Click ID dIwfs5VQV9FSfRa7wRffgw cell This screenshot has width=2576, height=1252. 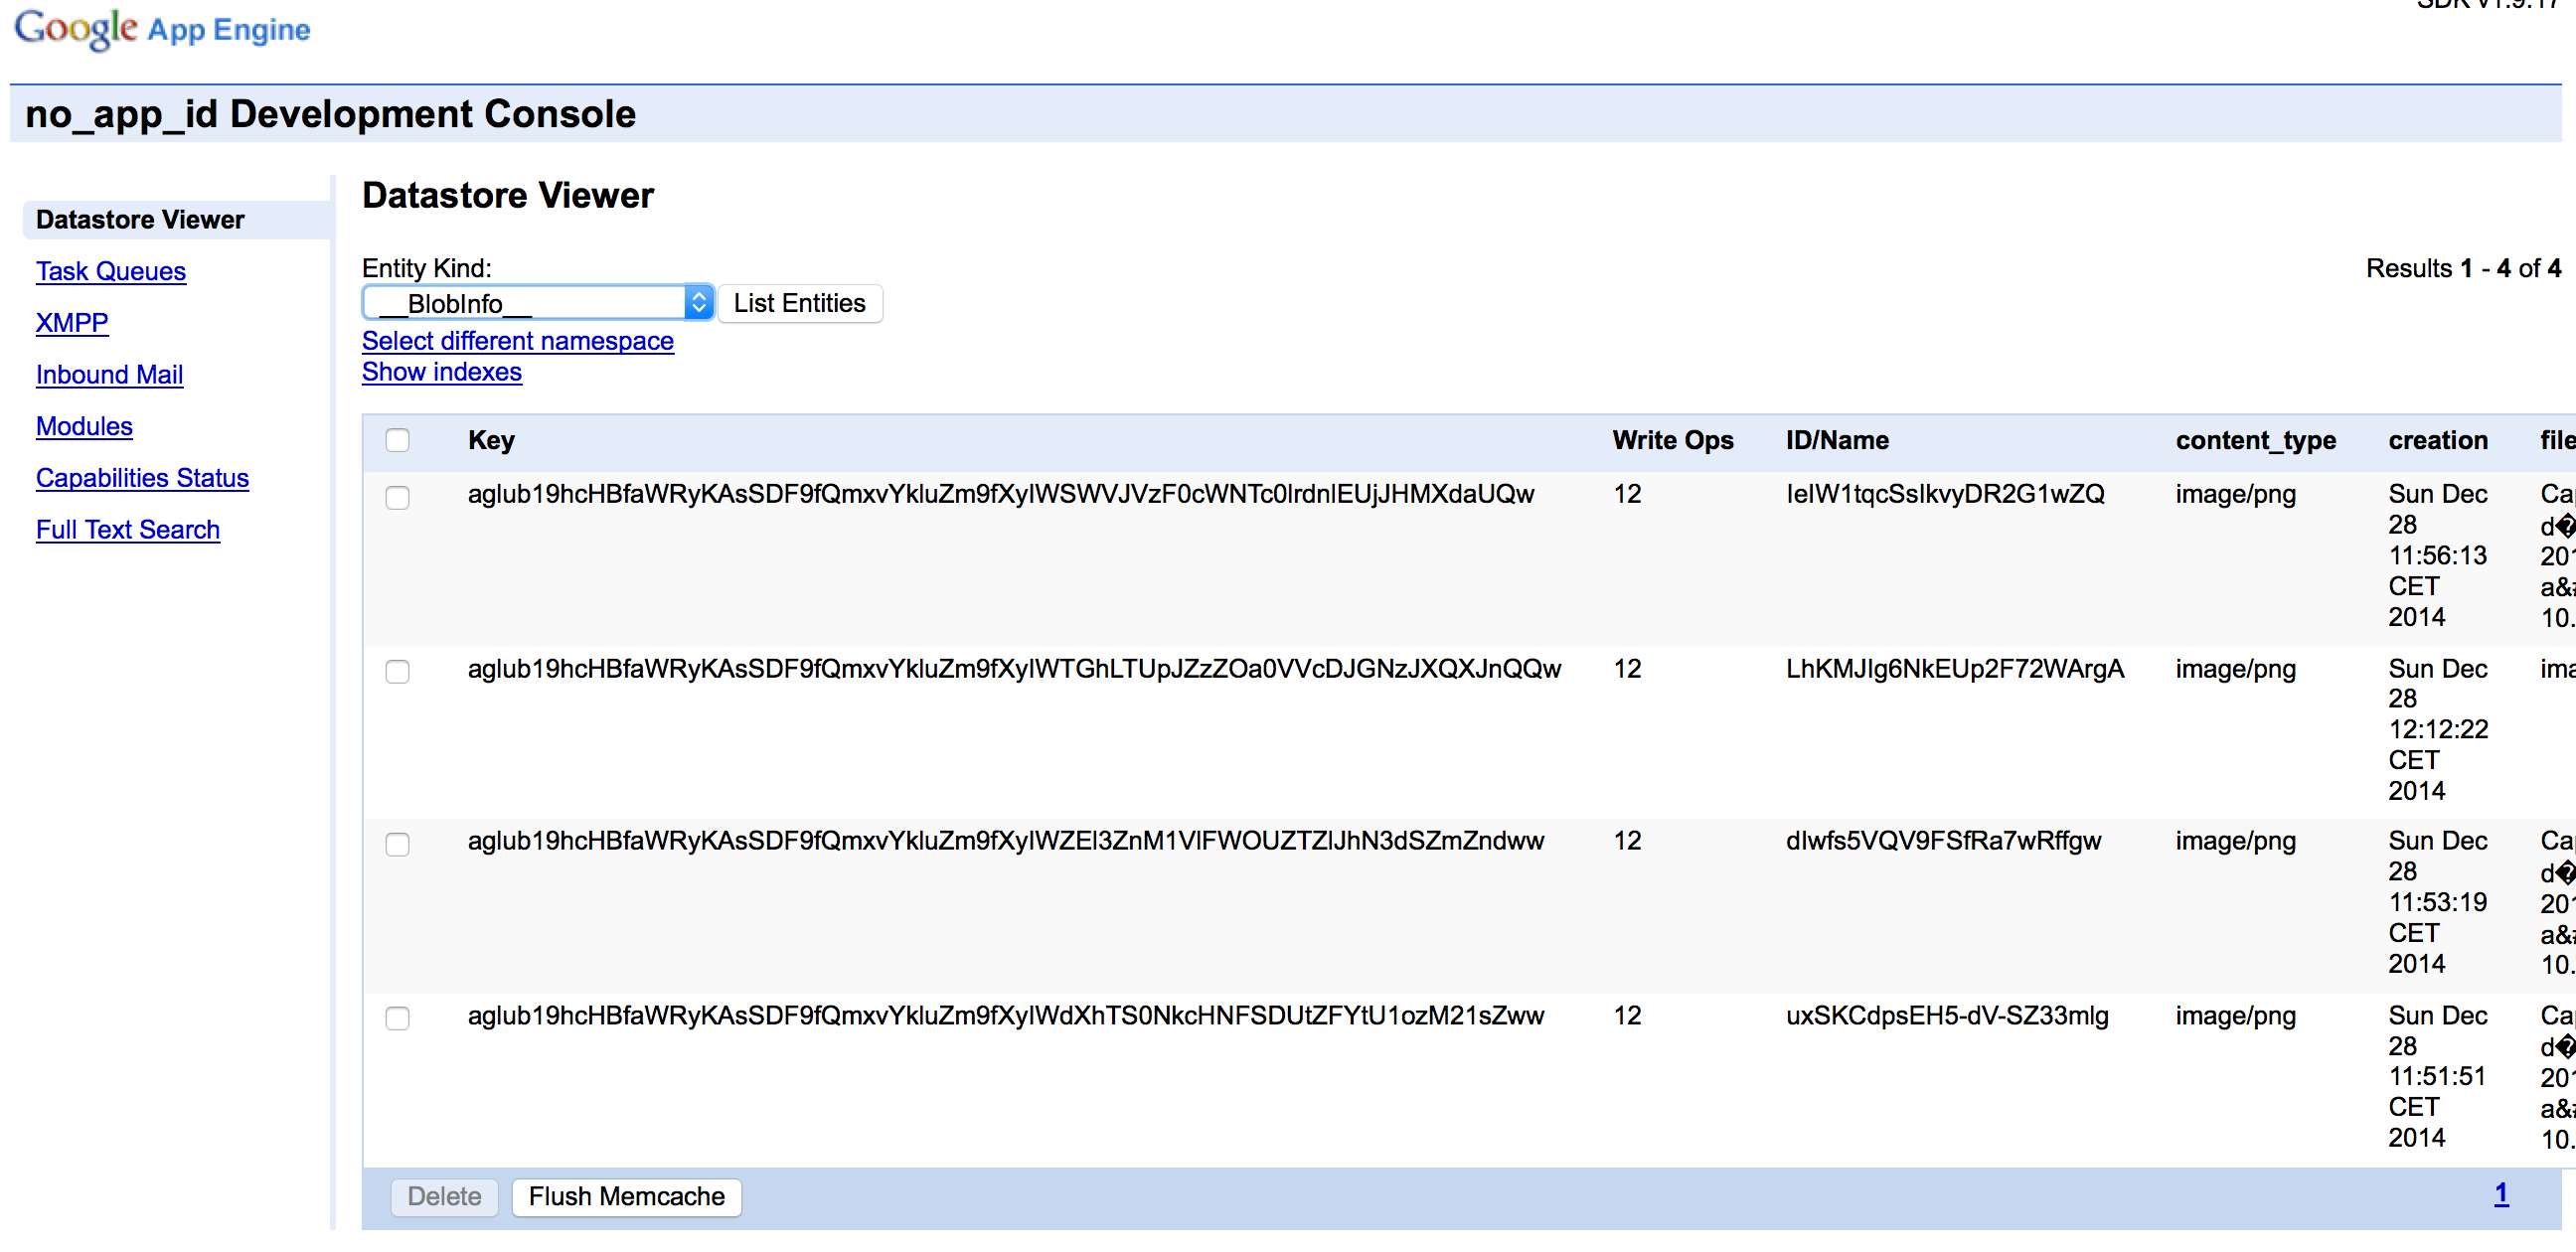(1944, 841)
